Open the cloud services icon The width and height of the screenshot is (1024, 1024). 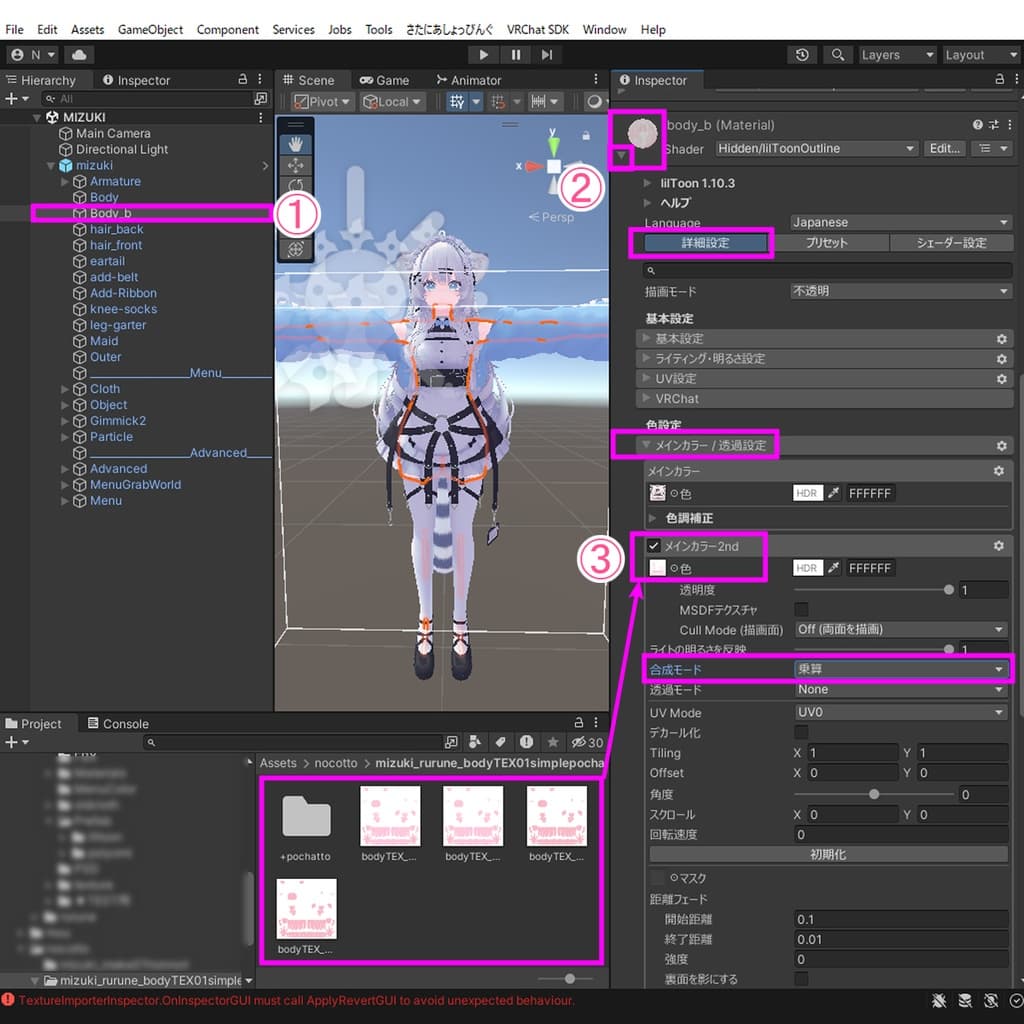(x=80, y=55)
